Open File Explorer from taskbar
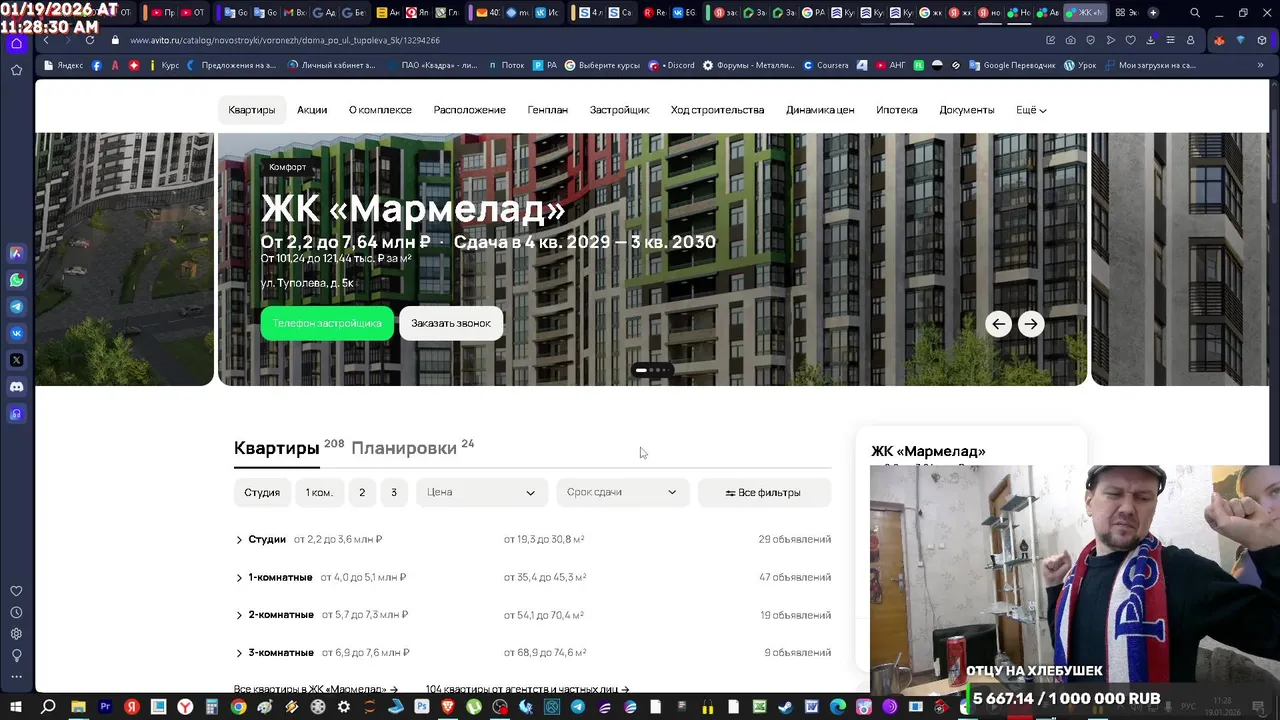Image resolution: width=1280 pixels, height=720 pixels. tap(78, 706)
